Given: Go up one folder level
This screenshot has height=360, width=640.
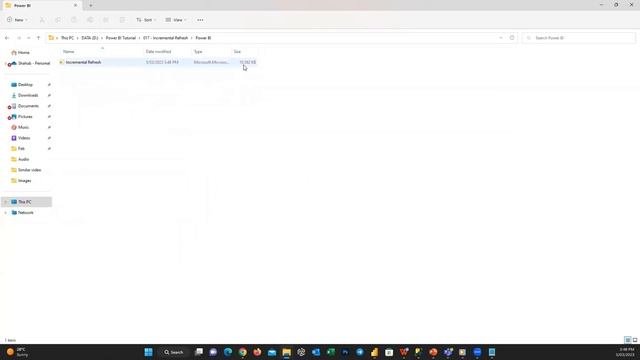Looking at the screenshot, I should [x=38, y=38].
